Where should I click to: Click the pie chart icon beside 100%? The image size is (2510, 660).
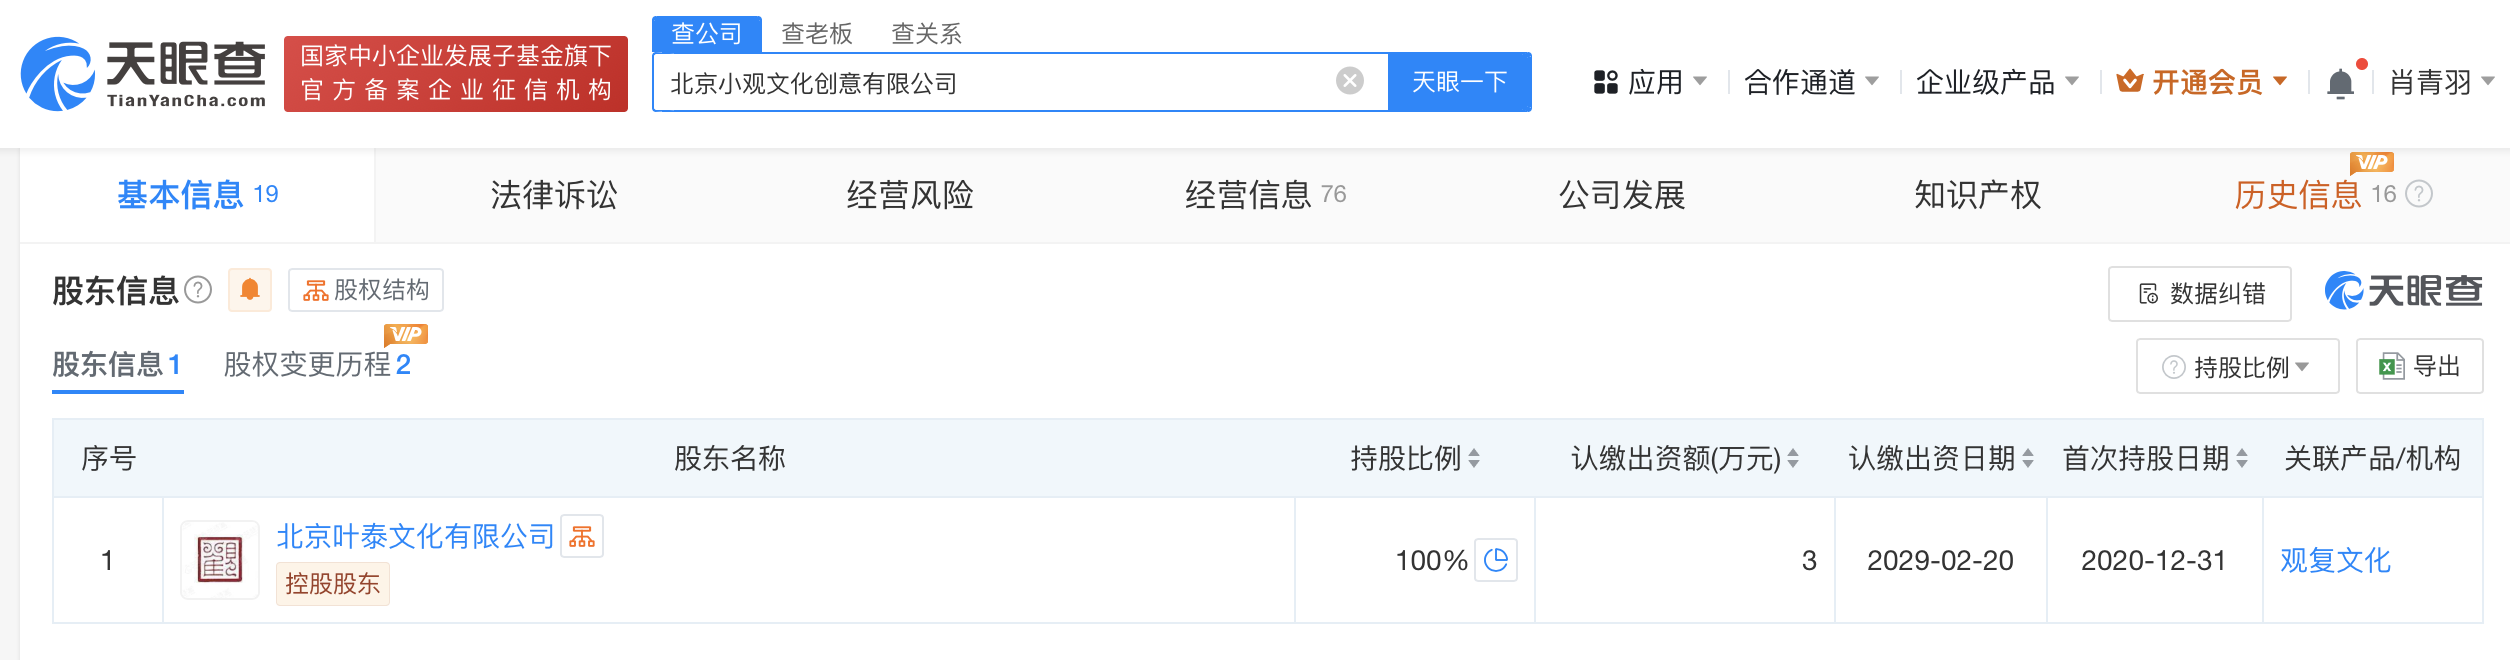[1495, 560]
